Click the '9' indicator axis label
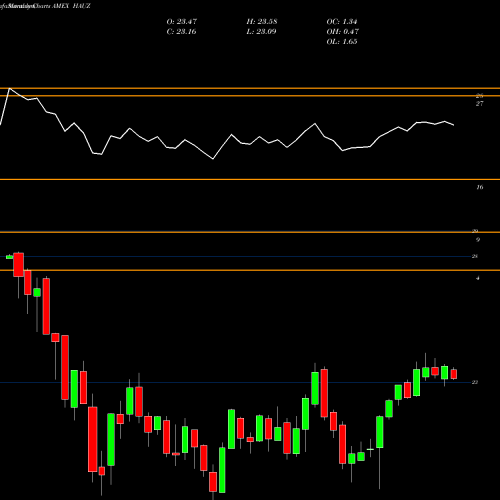This screenshot has width=500, height=500. click(478, 240)
